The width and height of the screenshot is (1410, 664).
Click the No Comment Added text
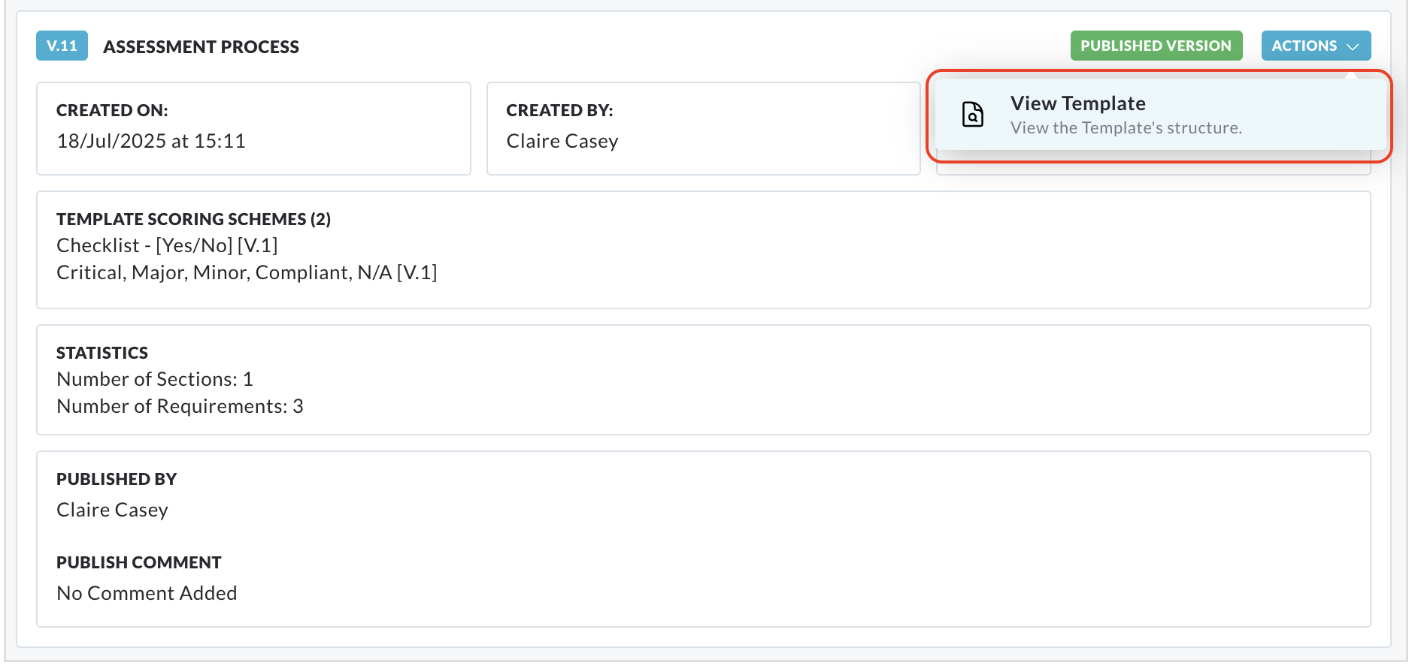tap(147, 593)
